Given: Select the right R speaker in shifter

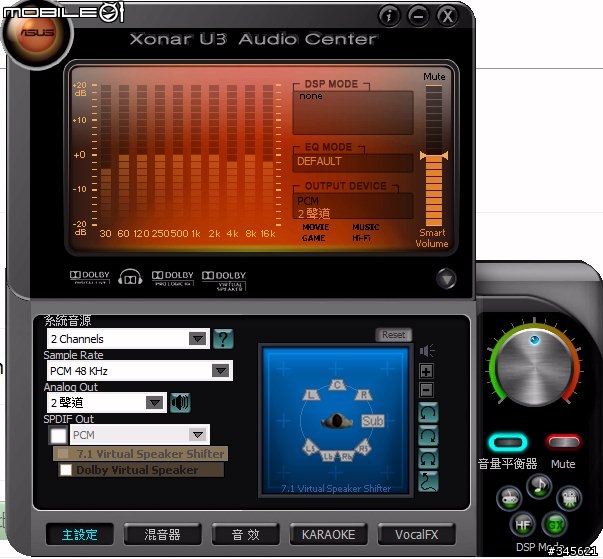Looking at the screenshot, I should (363, 394).
